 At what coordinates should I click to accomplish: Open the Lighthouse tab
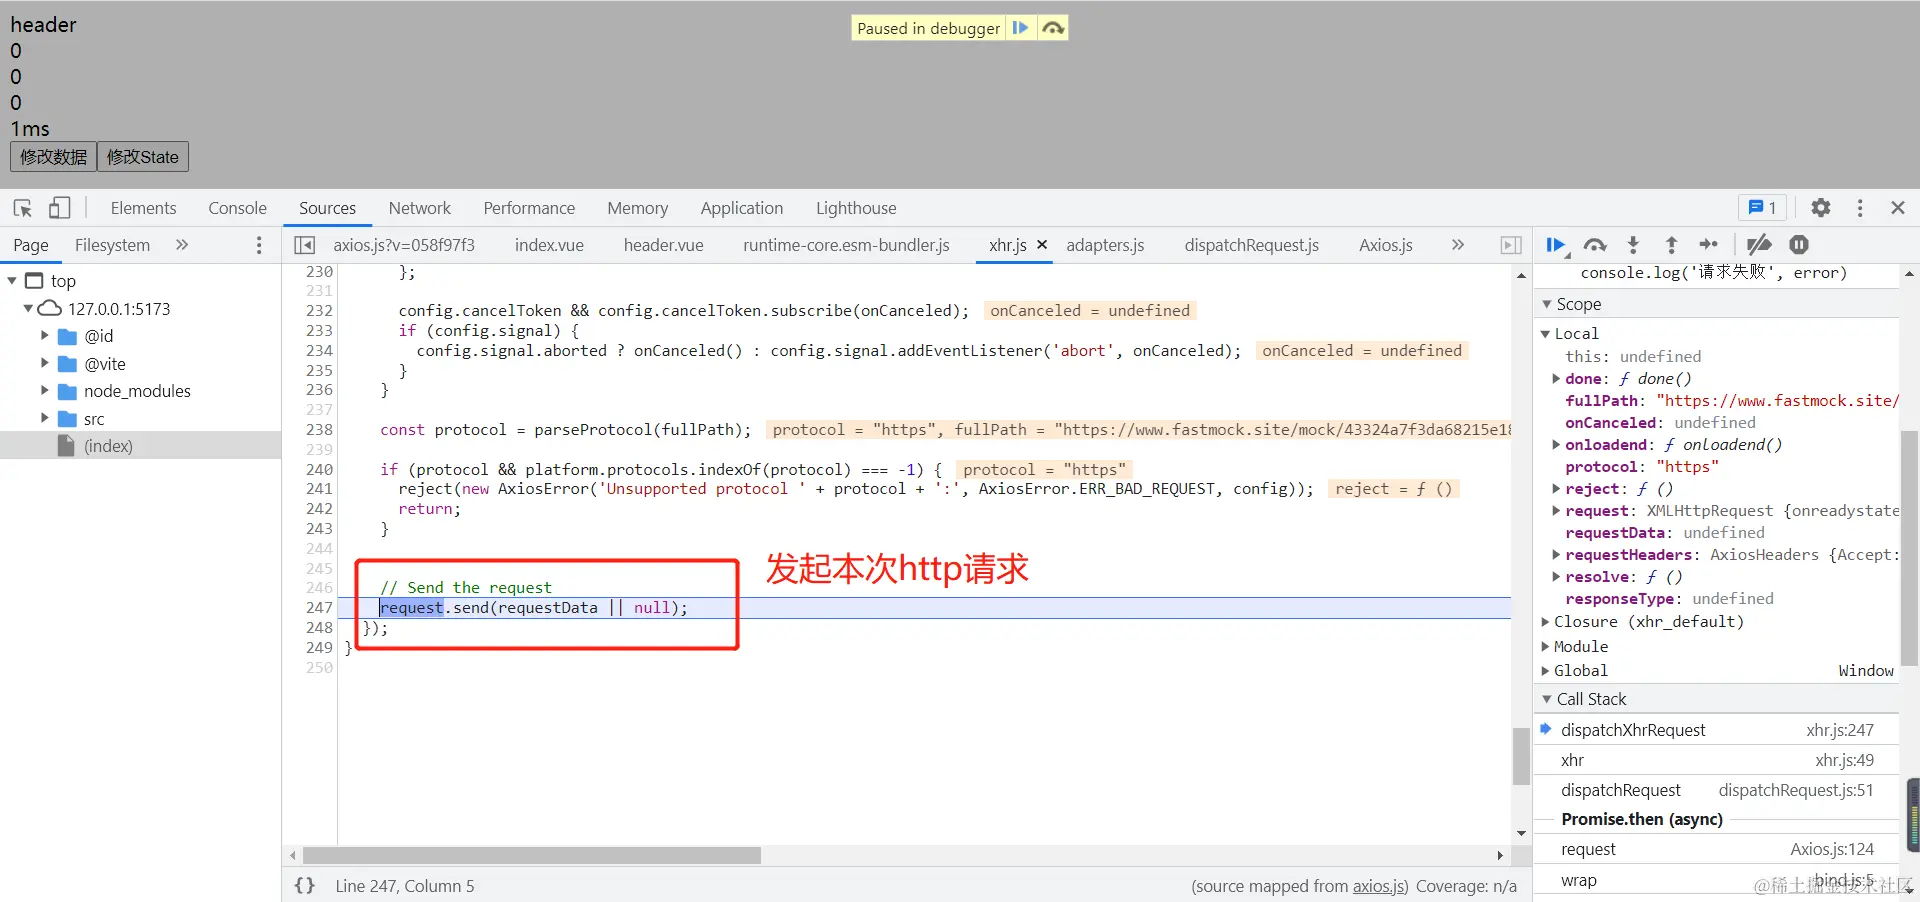856,208
